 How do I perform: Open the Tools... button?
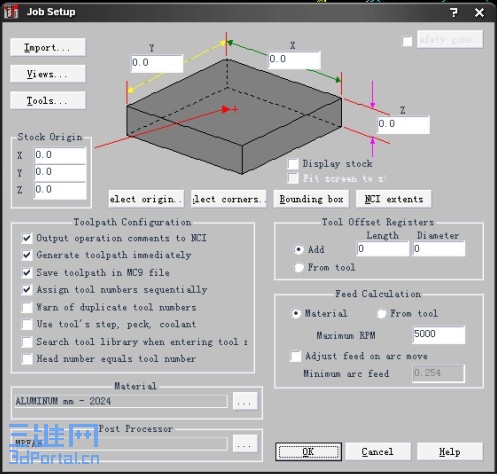click(x=48, y=100)
